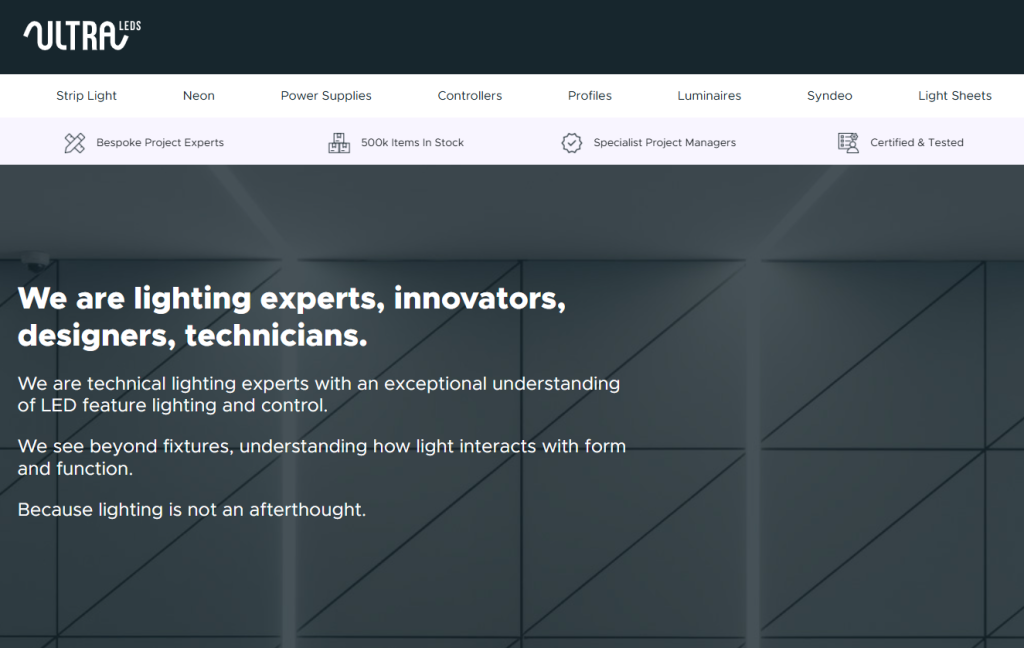Click the Bespoke Project Experts pencil-ruler icon
This screenshot has width=1024, height=648.
[x=75, y=143]
